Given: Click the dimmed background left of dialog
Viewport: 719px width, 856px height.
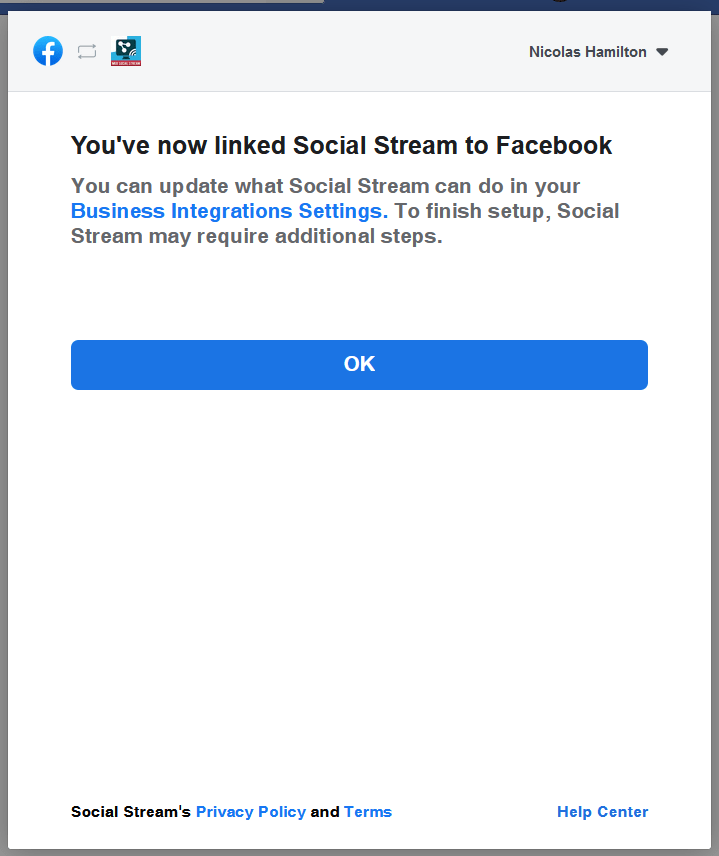Looking at the screenshot, I should 3,437.
